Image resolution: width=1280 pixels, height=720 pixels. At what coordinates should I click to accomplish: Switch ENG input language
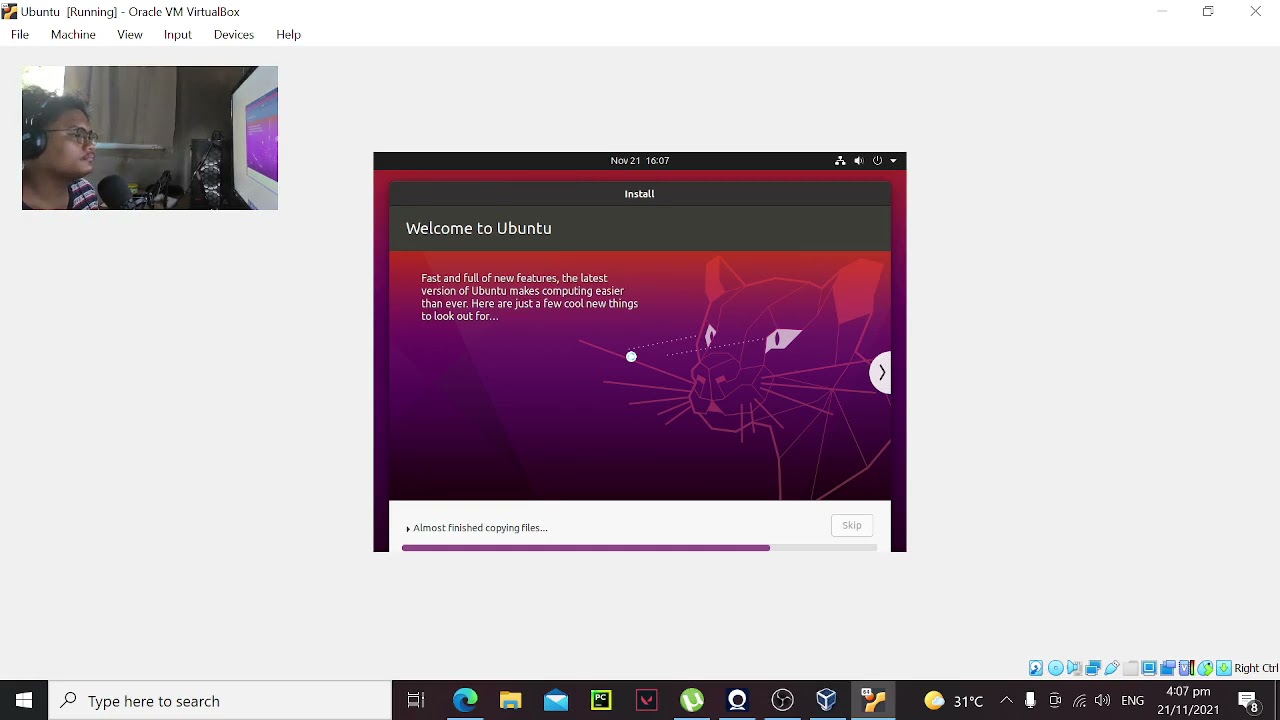1132,701
